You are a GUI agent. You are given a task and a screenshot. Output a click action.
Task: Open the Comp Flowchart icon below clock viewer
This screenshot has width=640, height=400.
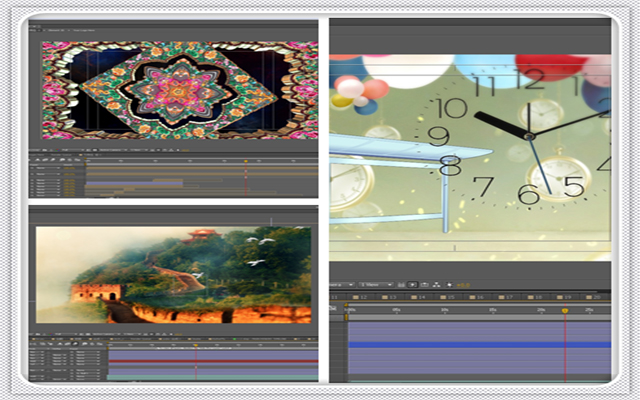pyautogui.click(x=435, y=285)
